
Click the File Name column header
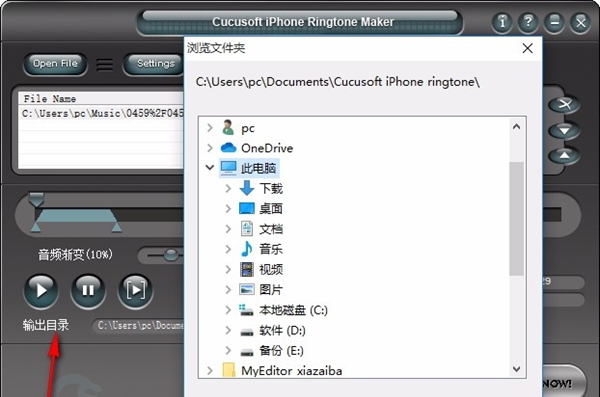click(x=102, y=99)
